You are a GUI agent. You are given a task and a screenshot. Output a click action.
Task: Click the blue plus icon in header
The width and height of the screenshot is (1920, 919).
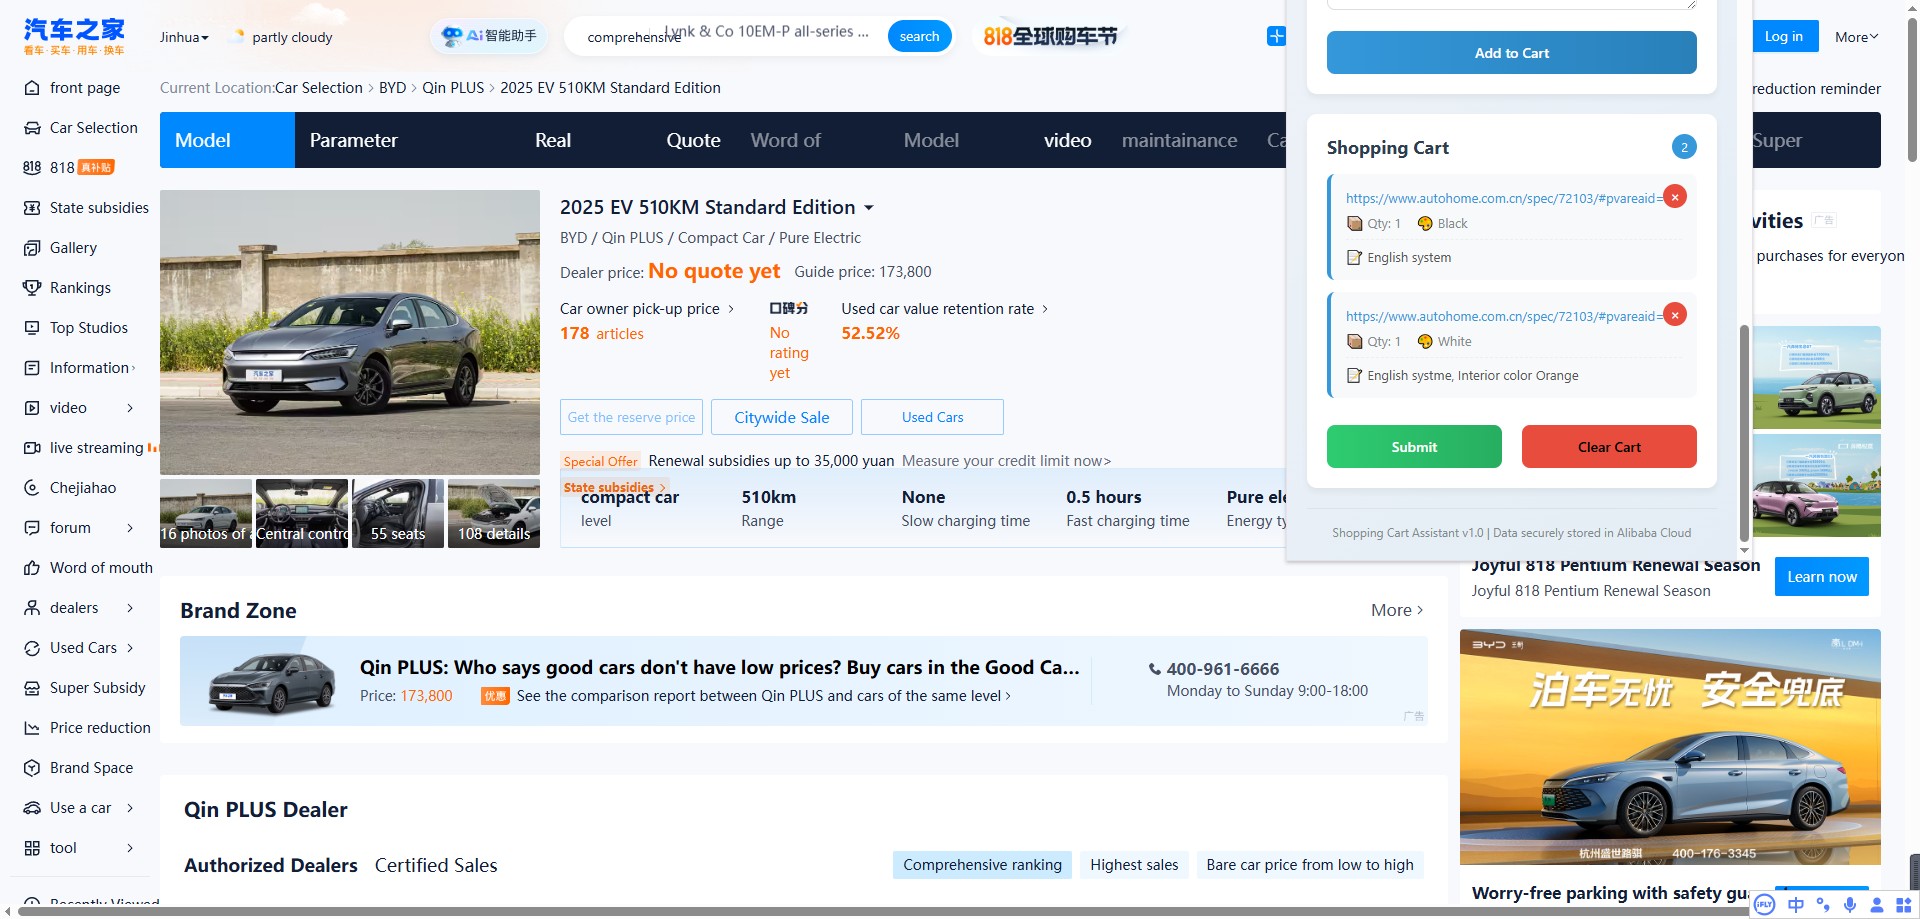point(1276,36)
